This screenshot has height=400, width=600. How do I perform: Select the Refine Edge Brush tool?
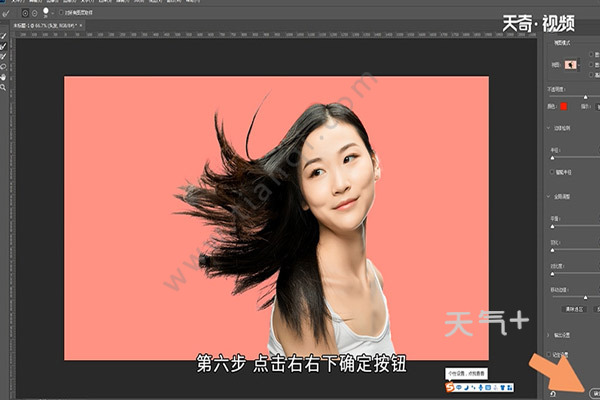pyautogui.click(x=4, y=47)
